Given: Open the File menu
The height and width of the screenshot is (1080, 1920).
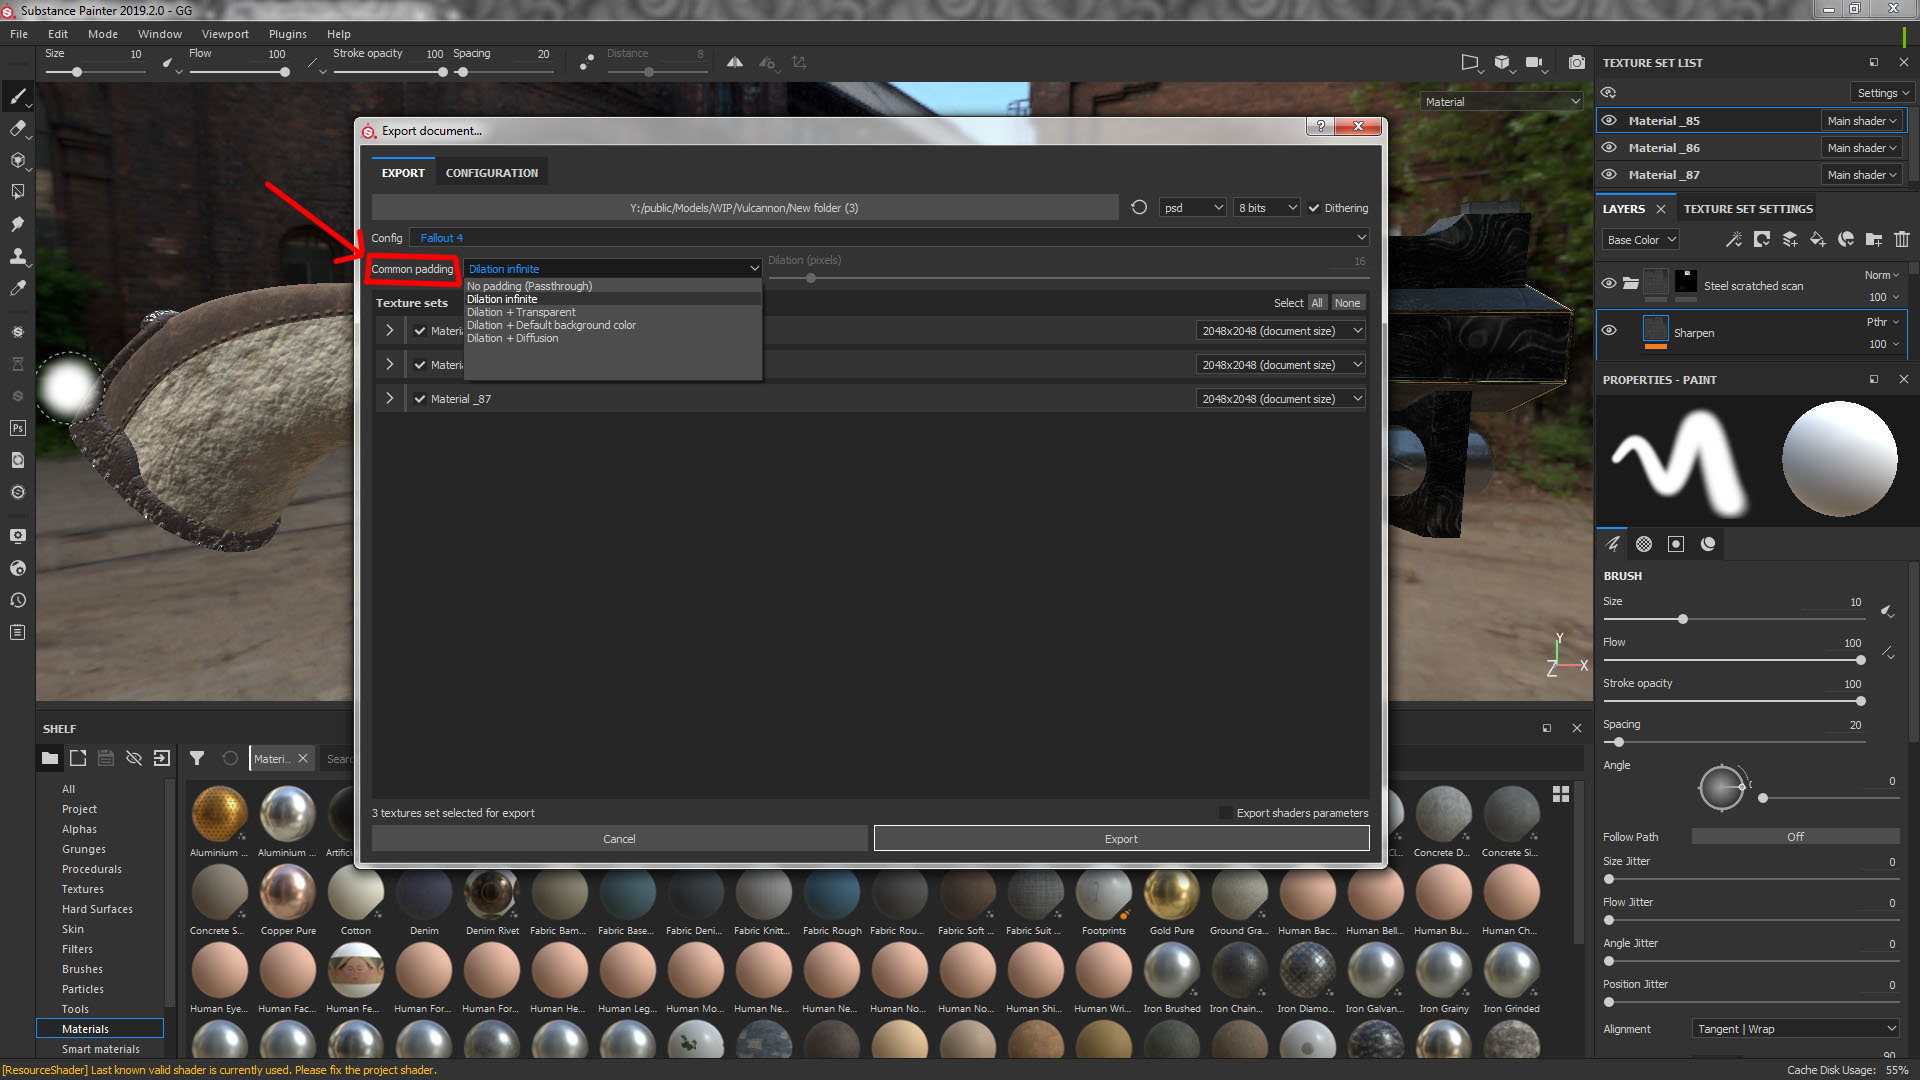Looking at the screenshot, I should pos(19,34).
